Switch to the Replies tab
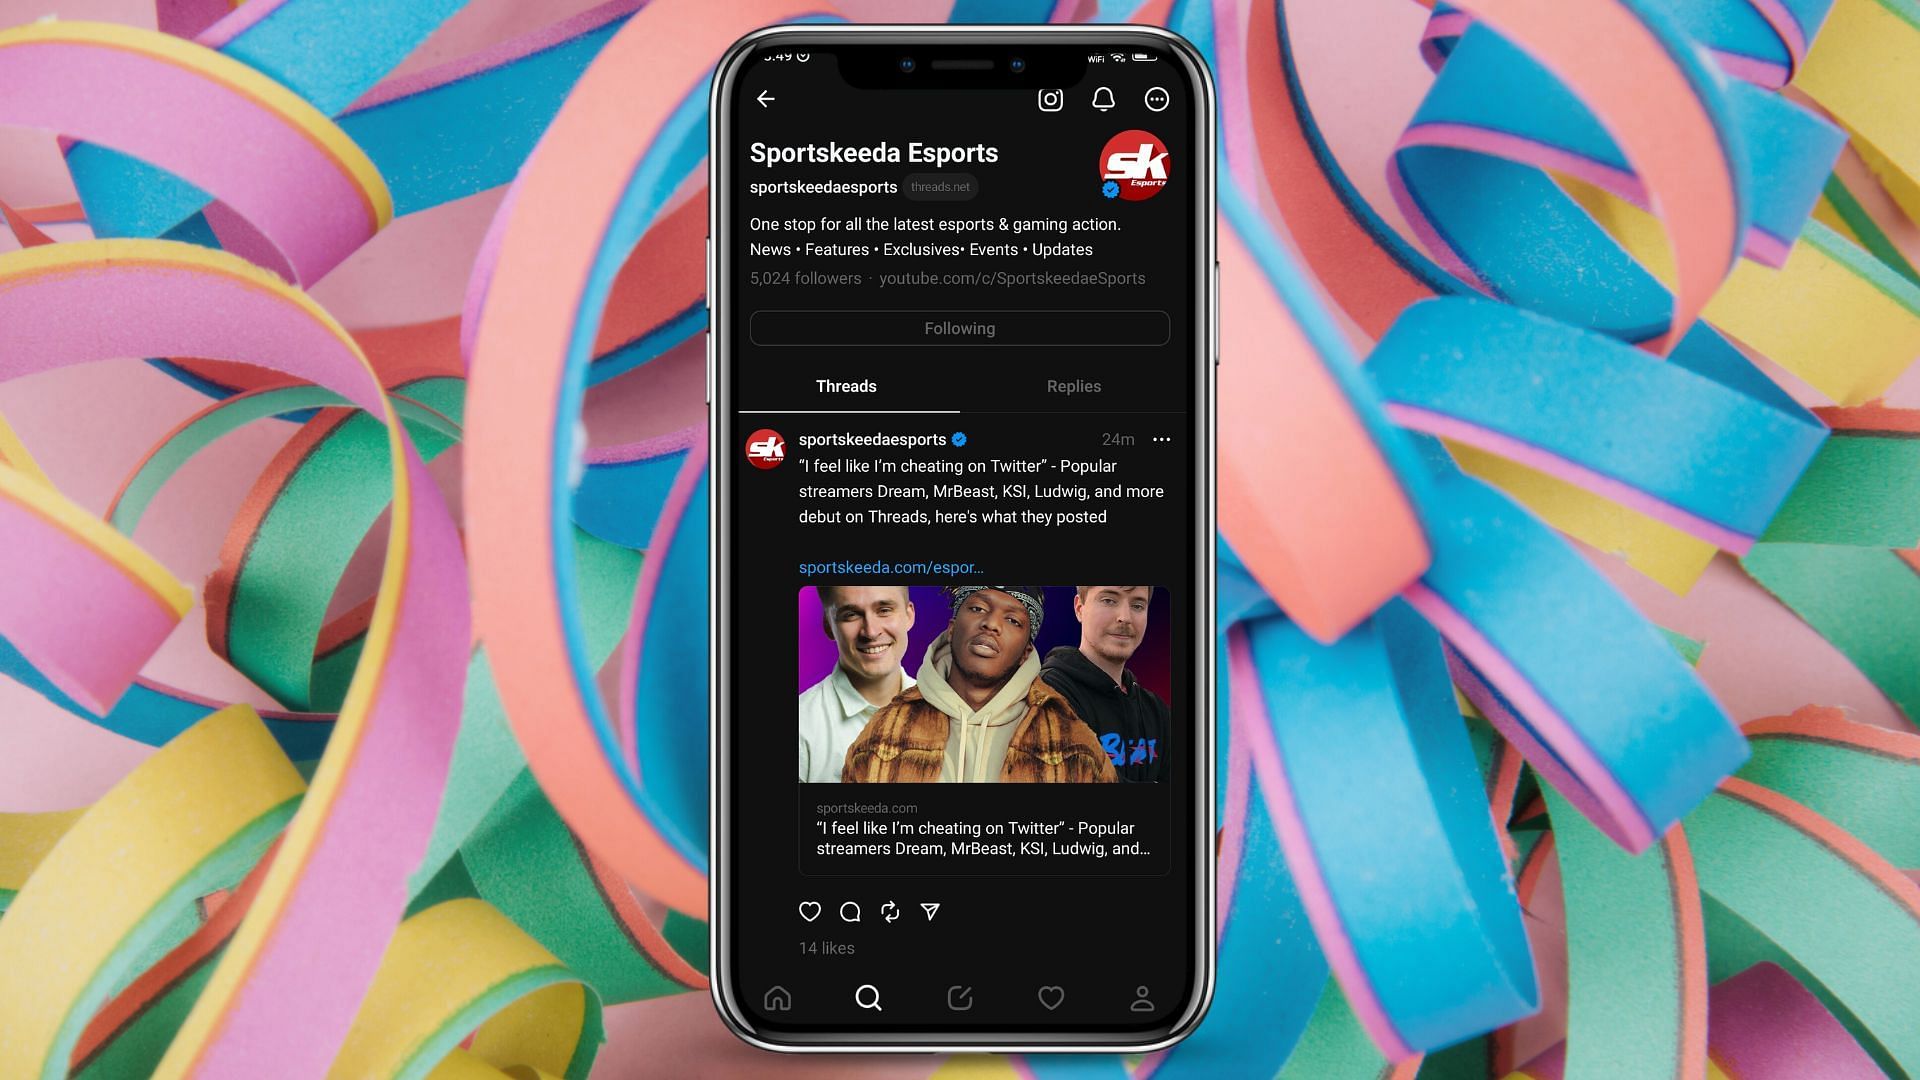1920x1080 pixels. (x=1073, y=386)
